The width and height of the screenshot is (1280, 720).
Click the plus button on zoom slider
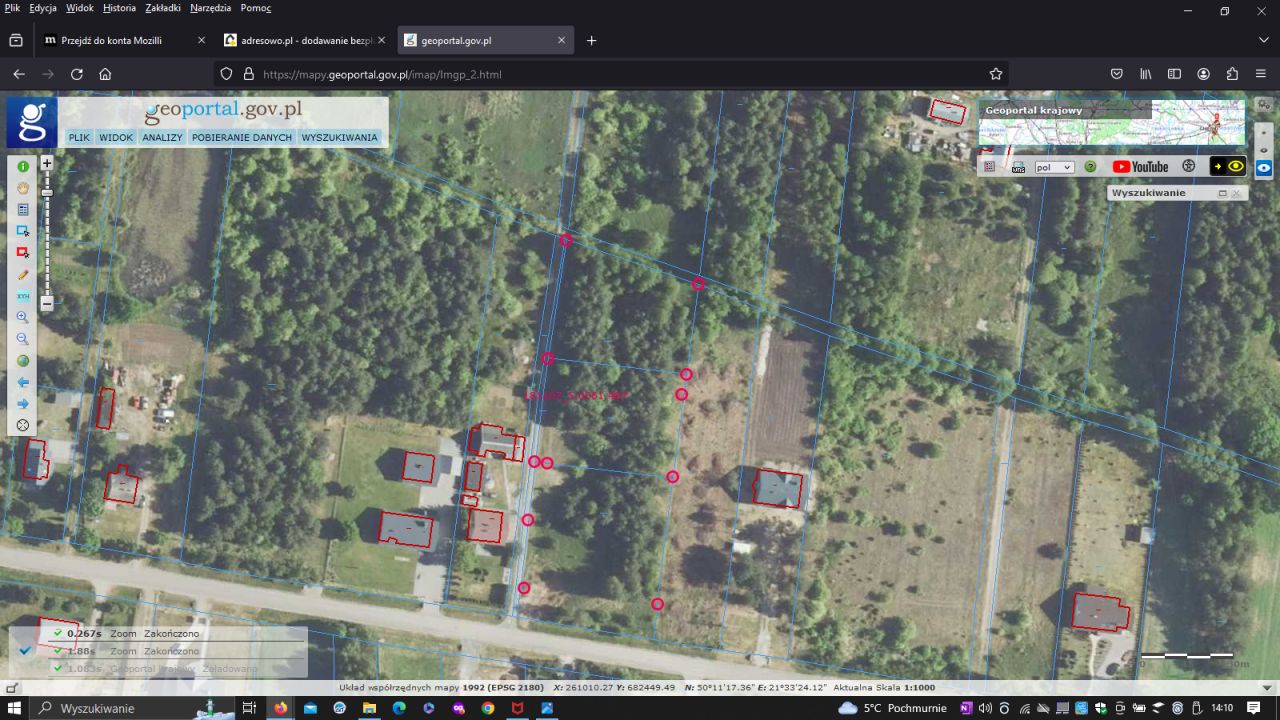(47, 163)
